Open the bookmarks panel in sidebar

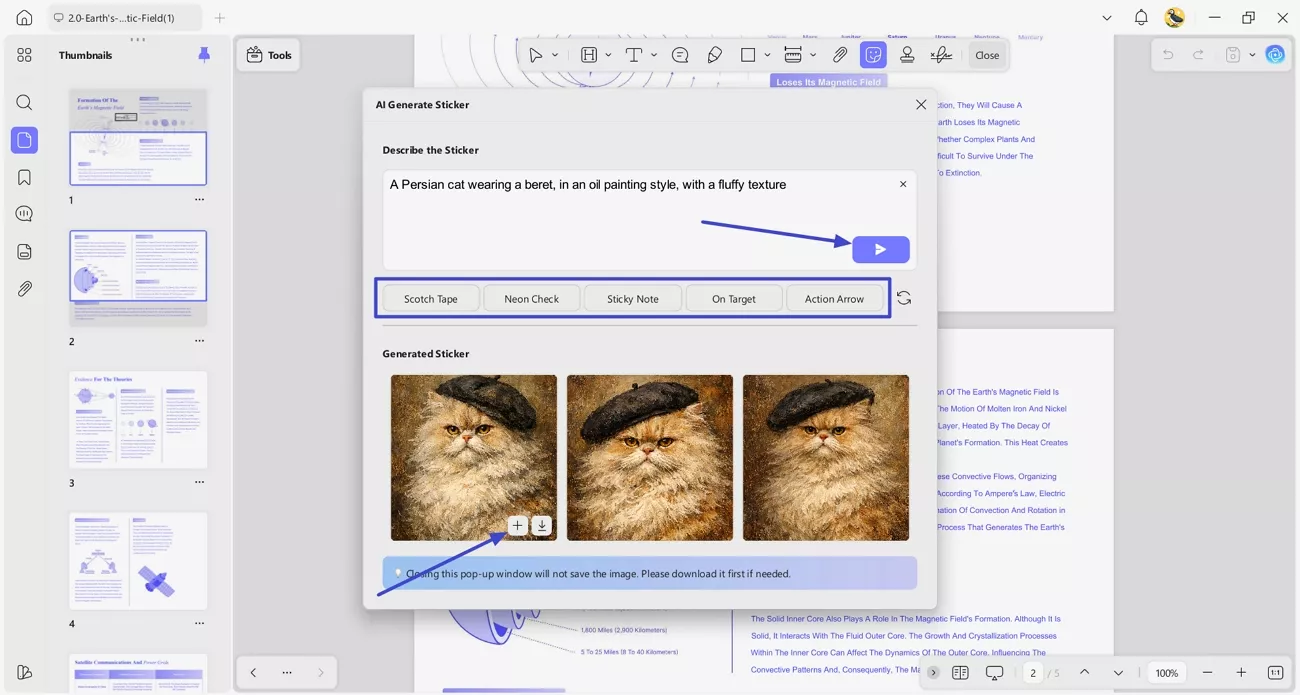[24, 177]
